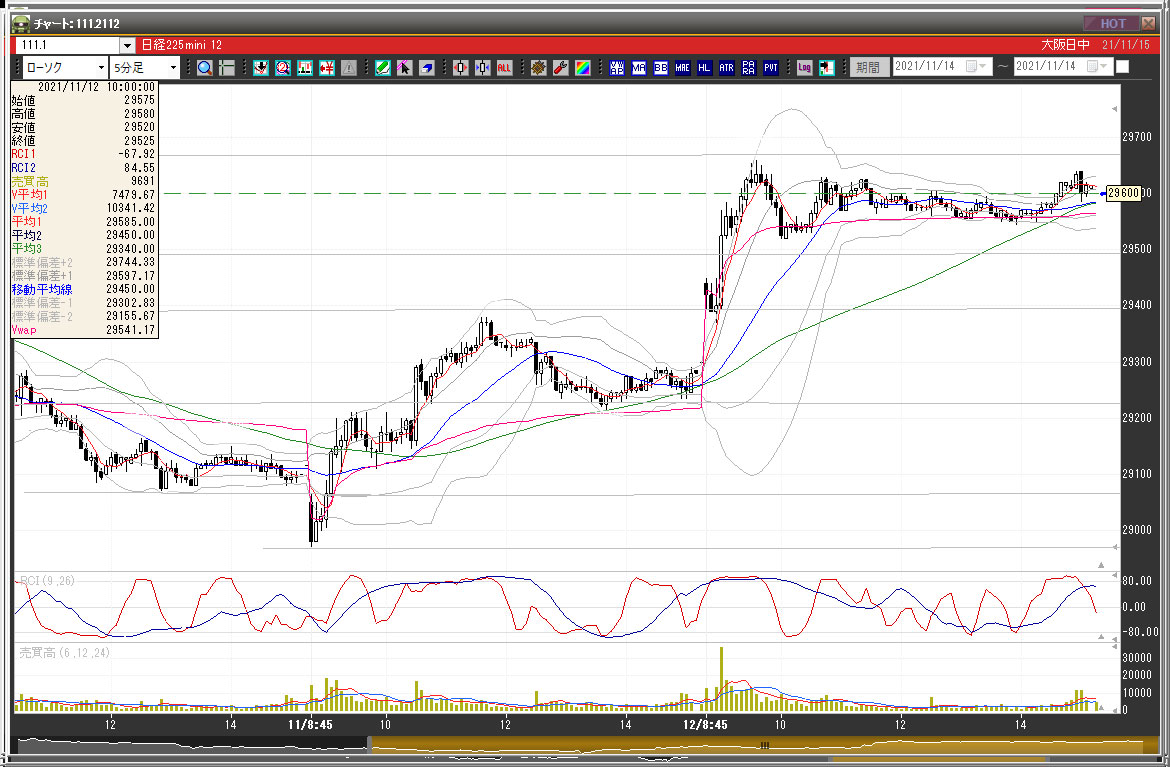The width and height of the screenshot is (1170, 767).
Task: Click the eraser tool icon
Action: tap(426, 67)
